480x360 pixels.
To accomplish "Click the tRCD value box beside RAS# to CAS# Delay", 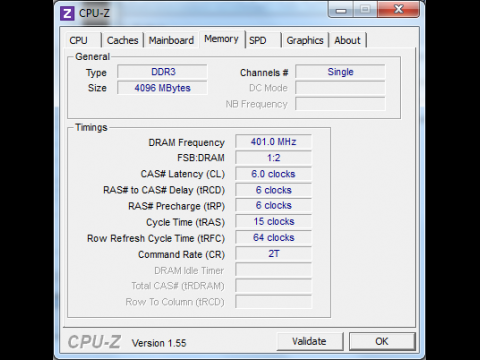I will click(273, 190).
